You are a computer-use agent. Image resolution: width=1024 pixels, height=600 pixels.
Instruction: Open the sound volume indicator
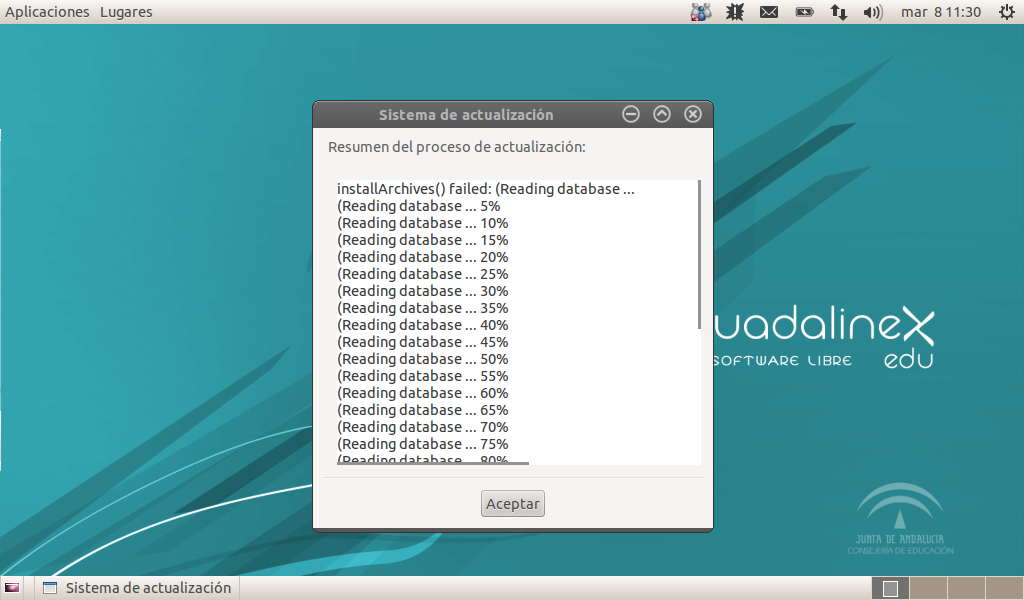click(872, 12)
